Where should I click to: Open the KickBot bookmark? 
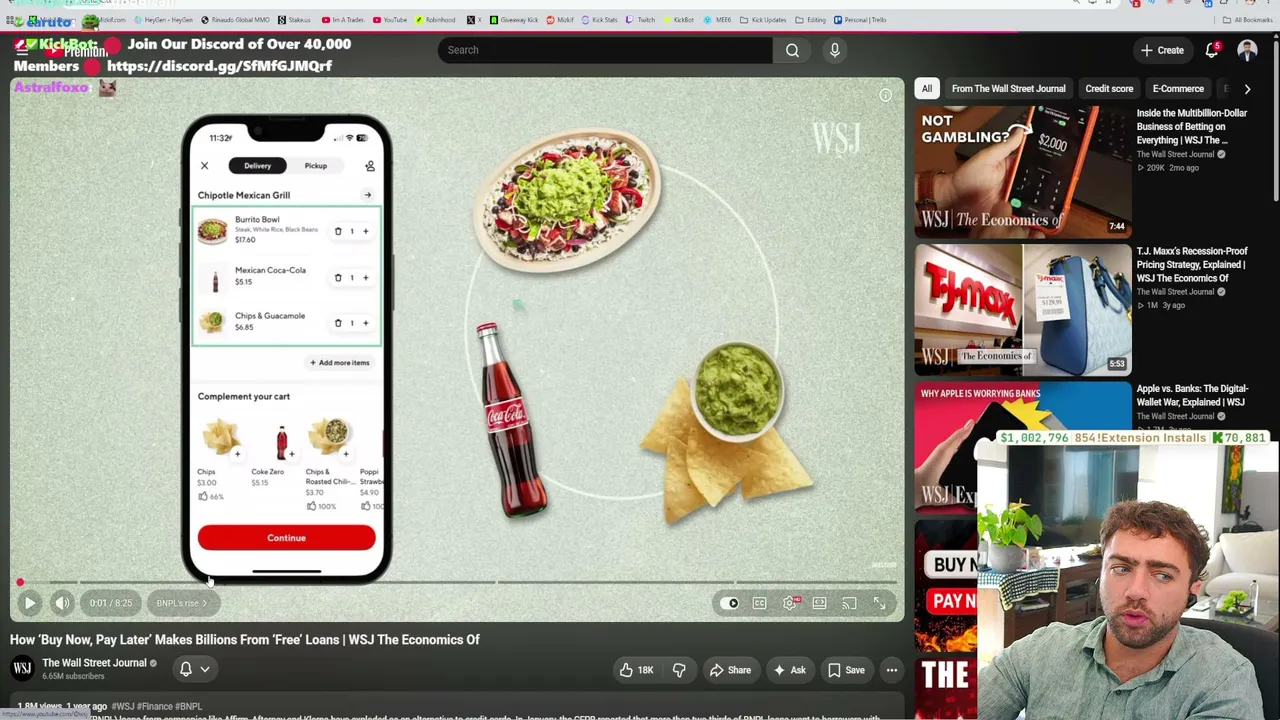(678, 20)
